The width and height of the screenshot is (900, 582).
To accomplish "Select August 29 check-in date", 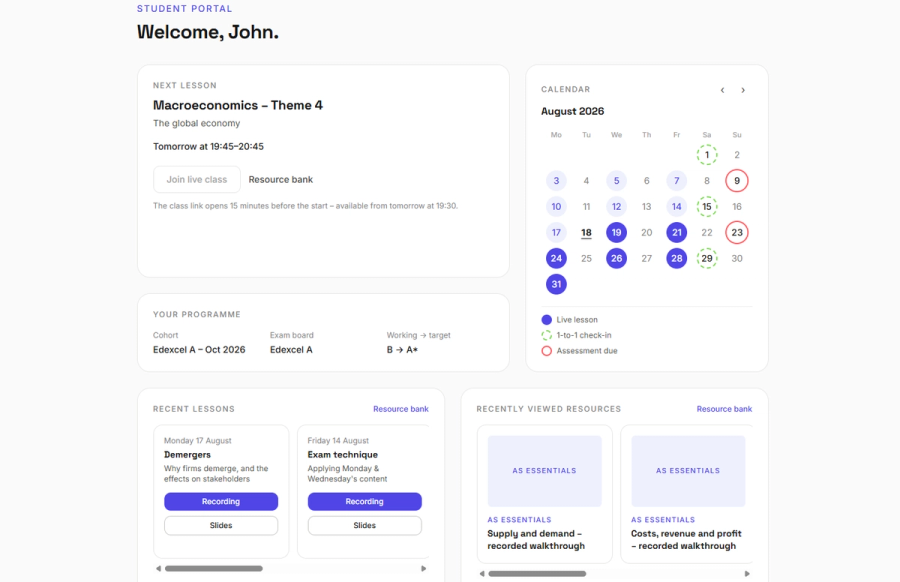I will point(707,258).
